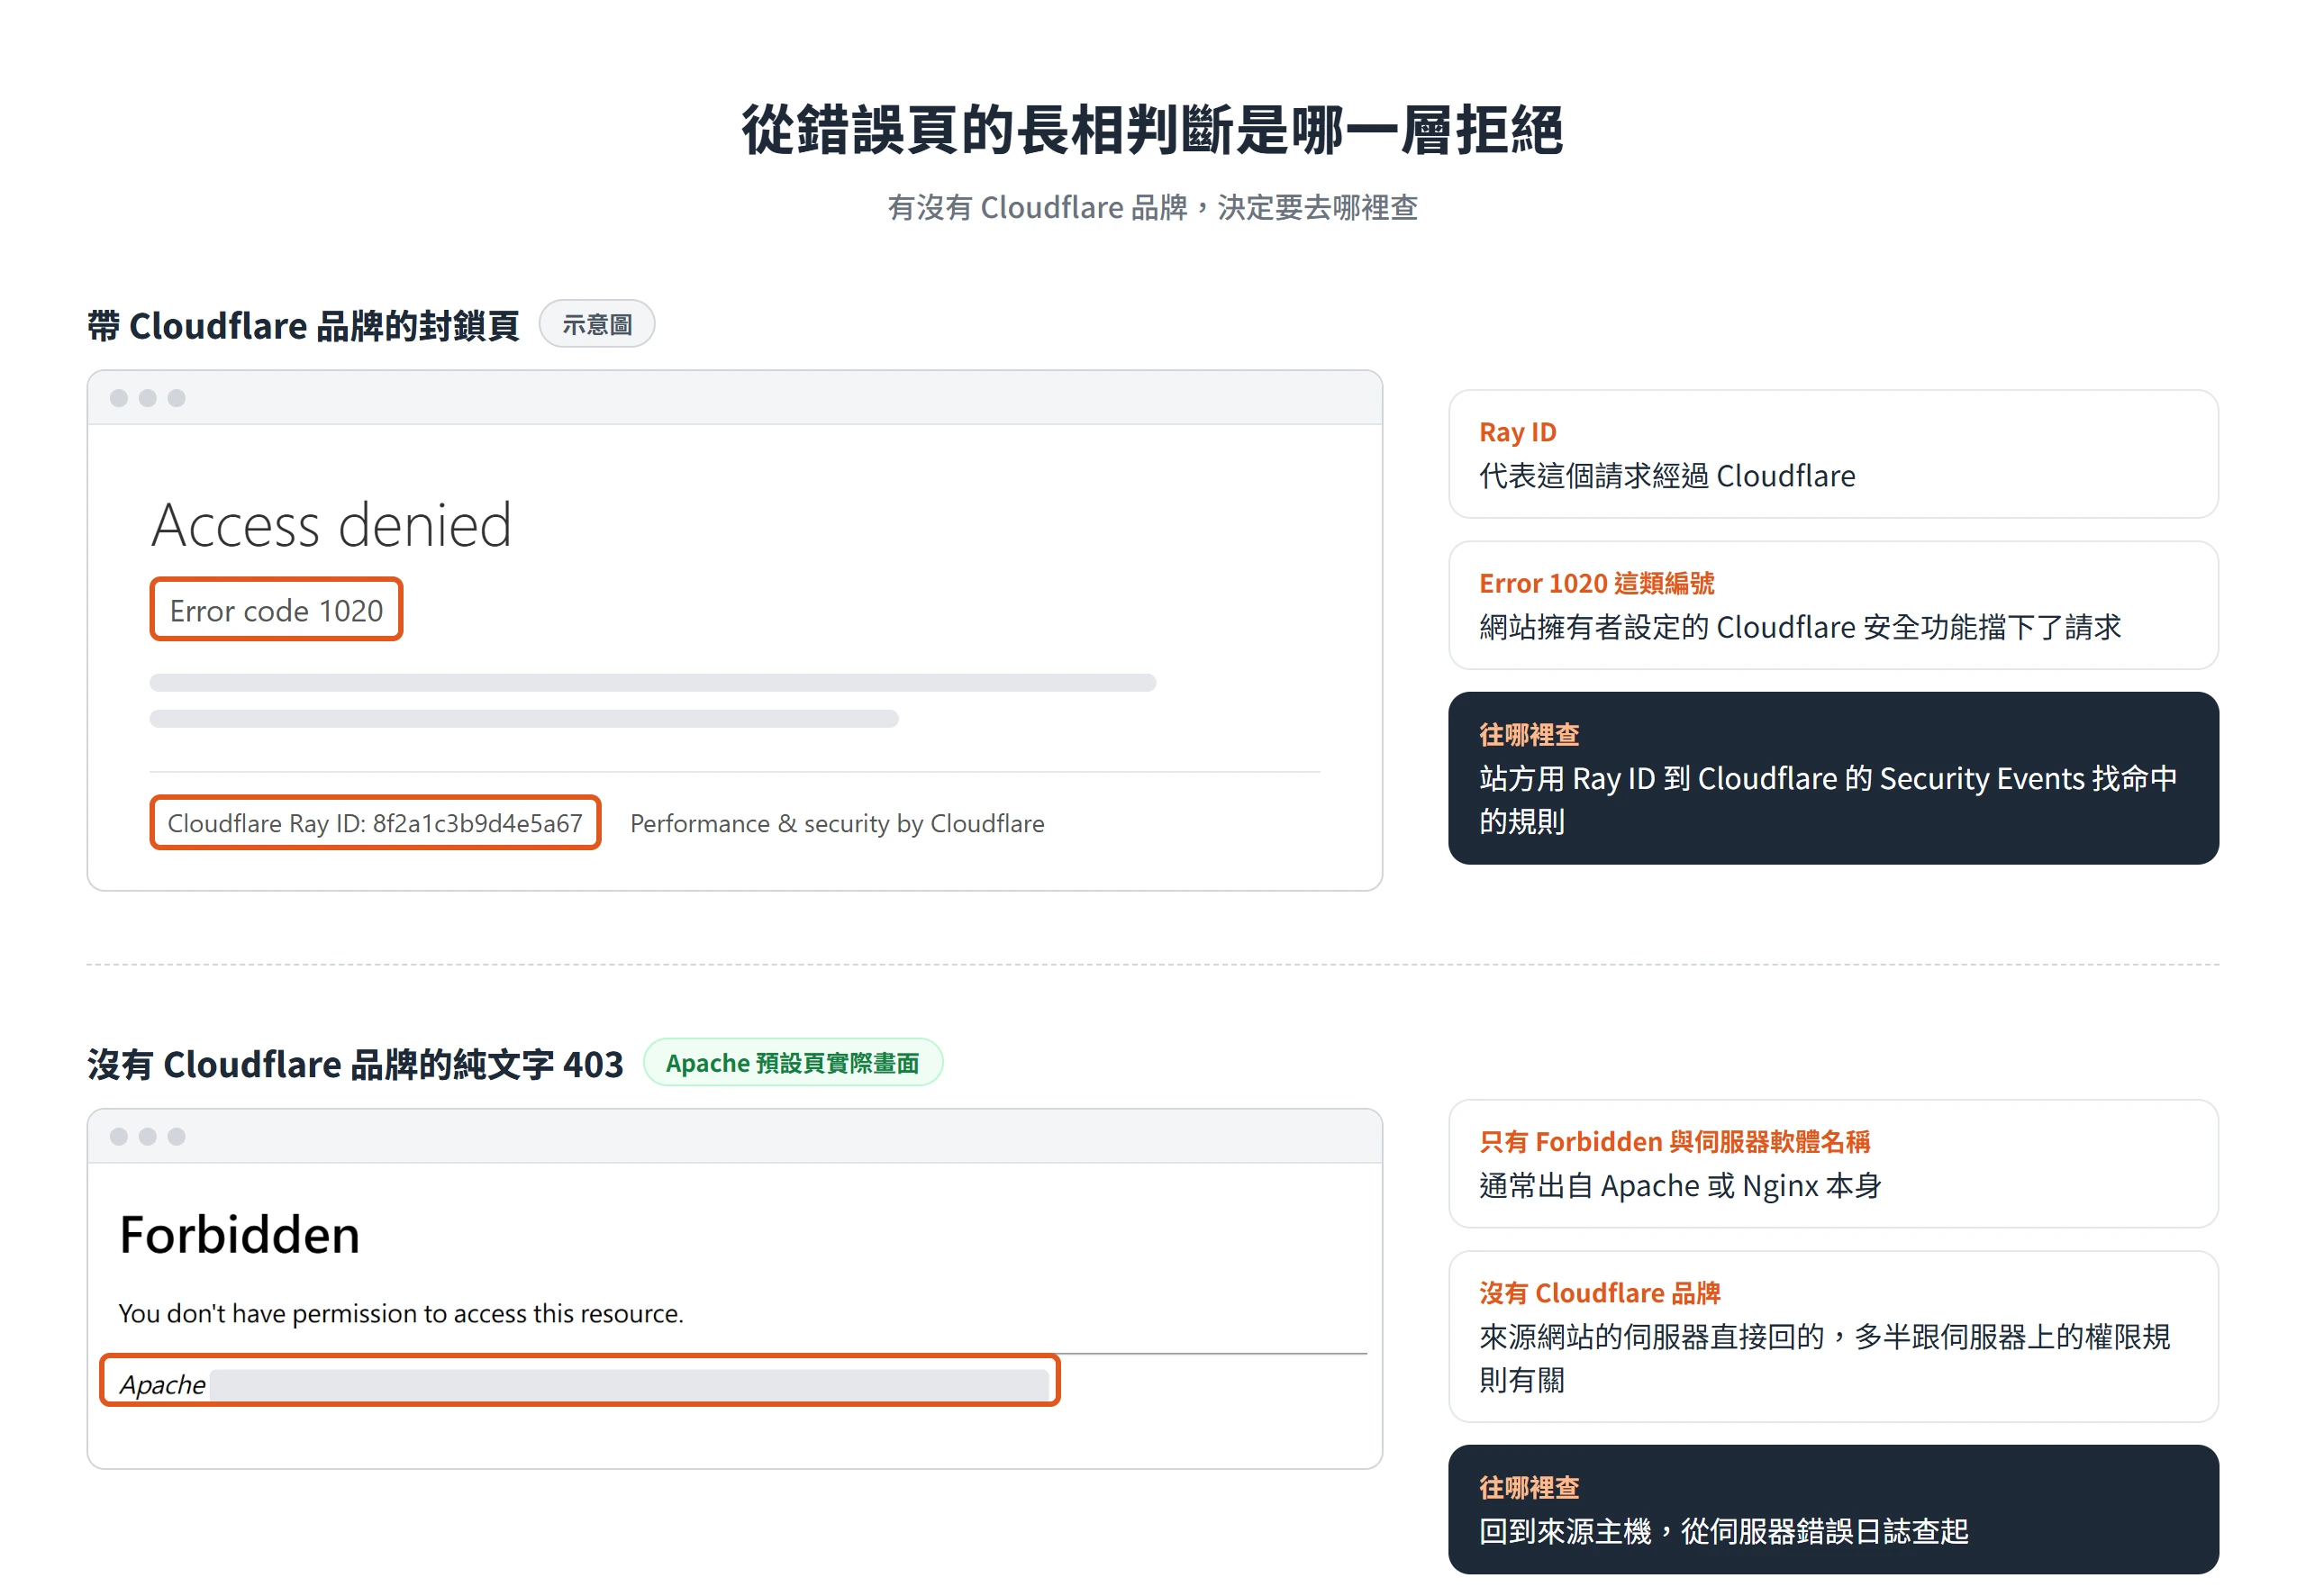Click 'Performance & security by Cloudflare'

837,823
